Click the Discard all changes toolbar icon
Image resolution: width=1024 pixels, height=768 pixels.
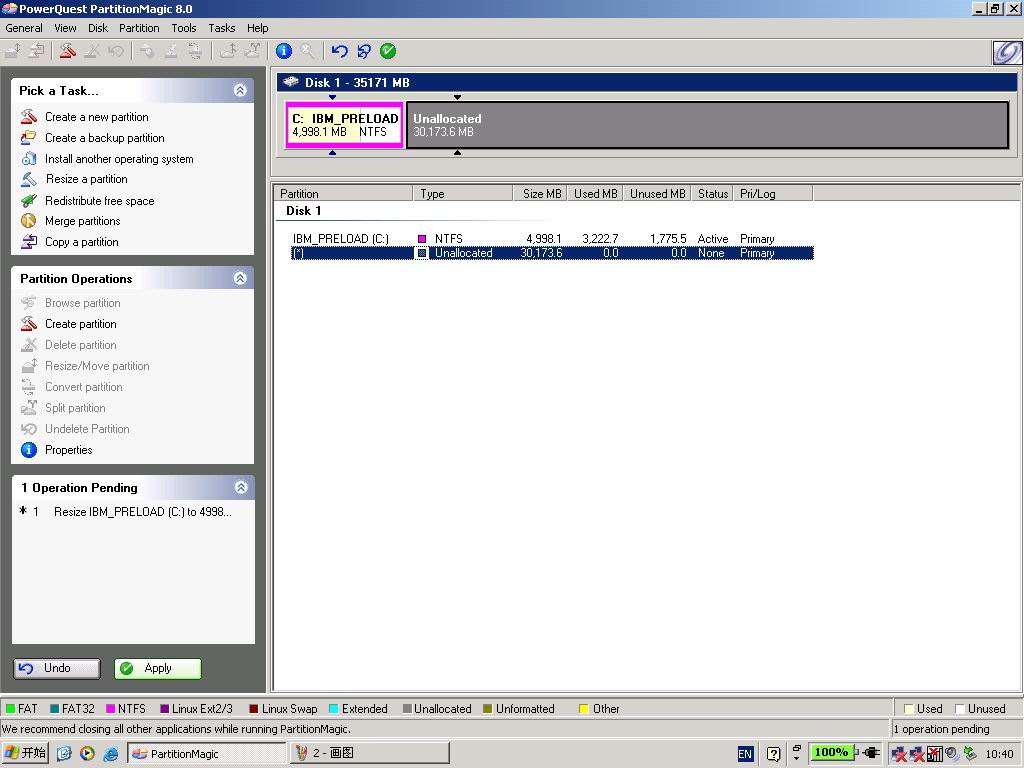point(364,51)
